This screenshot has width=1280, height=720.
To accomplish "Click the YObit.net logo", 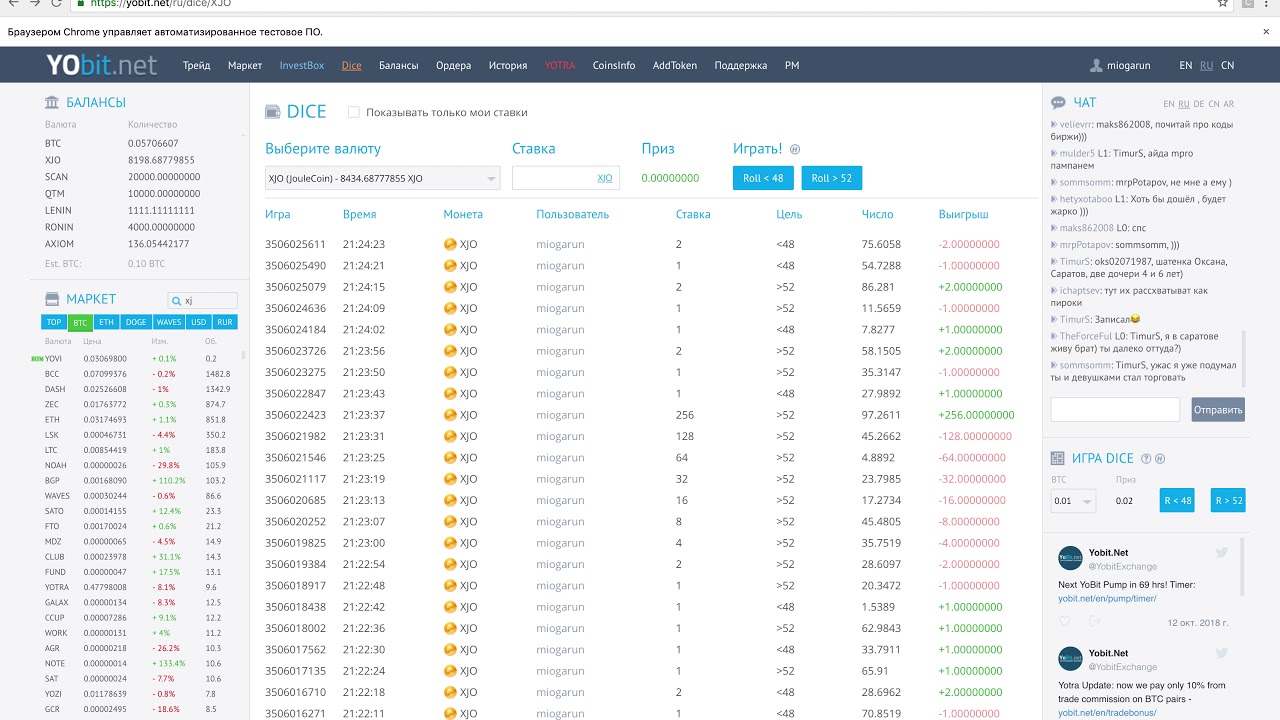I will (x=101, y=65).
